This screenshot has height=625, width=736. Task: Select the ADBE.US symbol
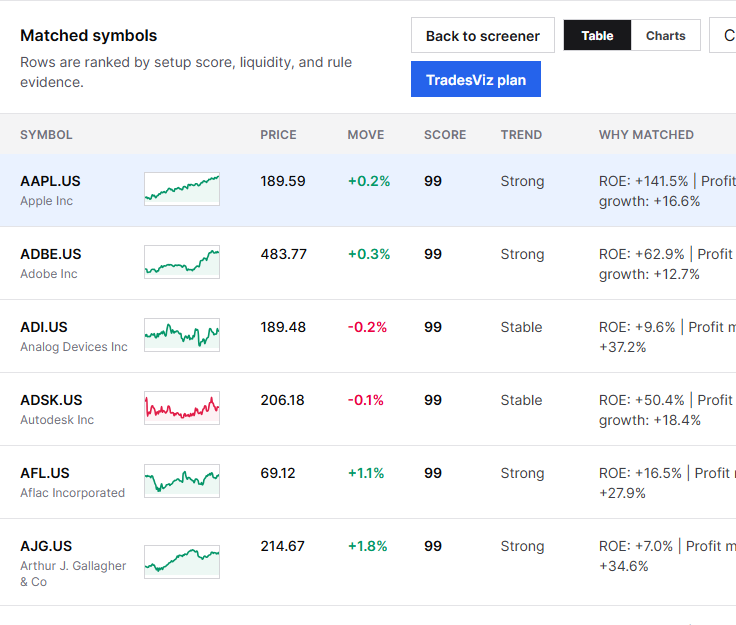pyautogui.click(x=51, y=254)
